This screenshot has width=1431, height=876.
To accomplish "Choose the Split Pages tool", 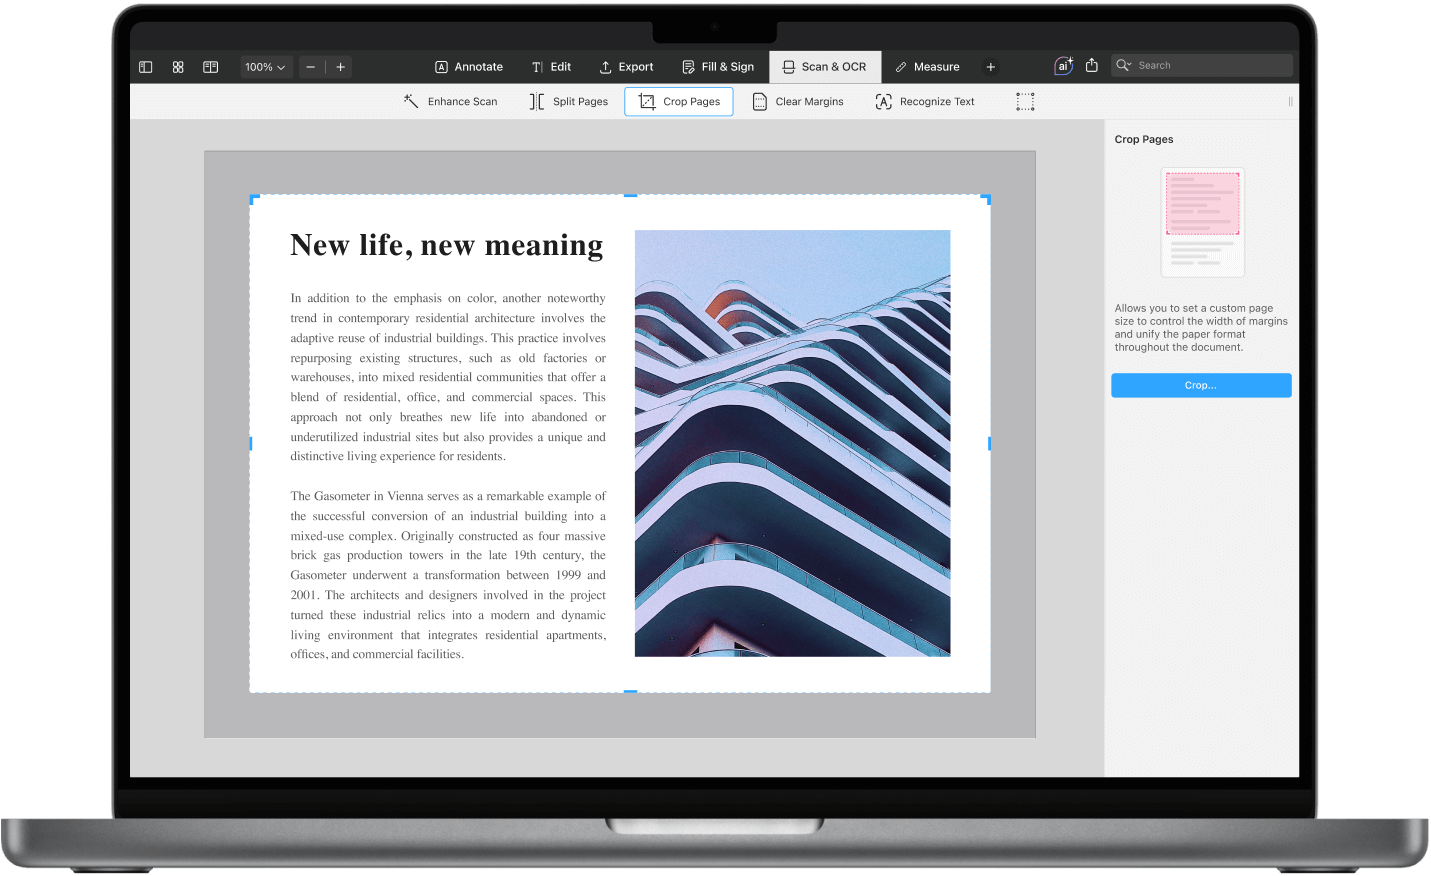I will [569, 102].
